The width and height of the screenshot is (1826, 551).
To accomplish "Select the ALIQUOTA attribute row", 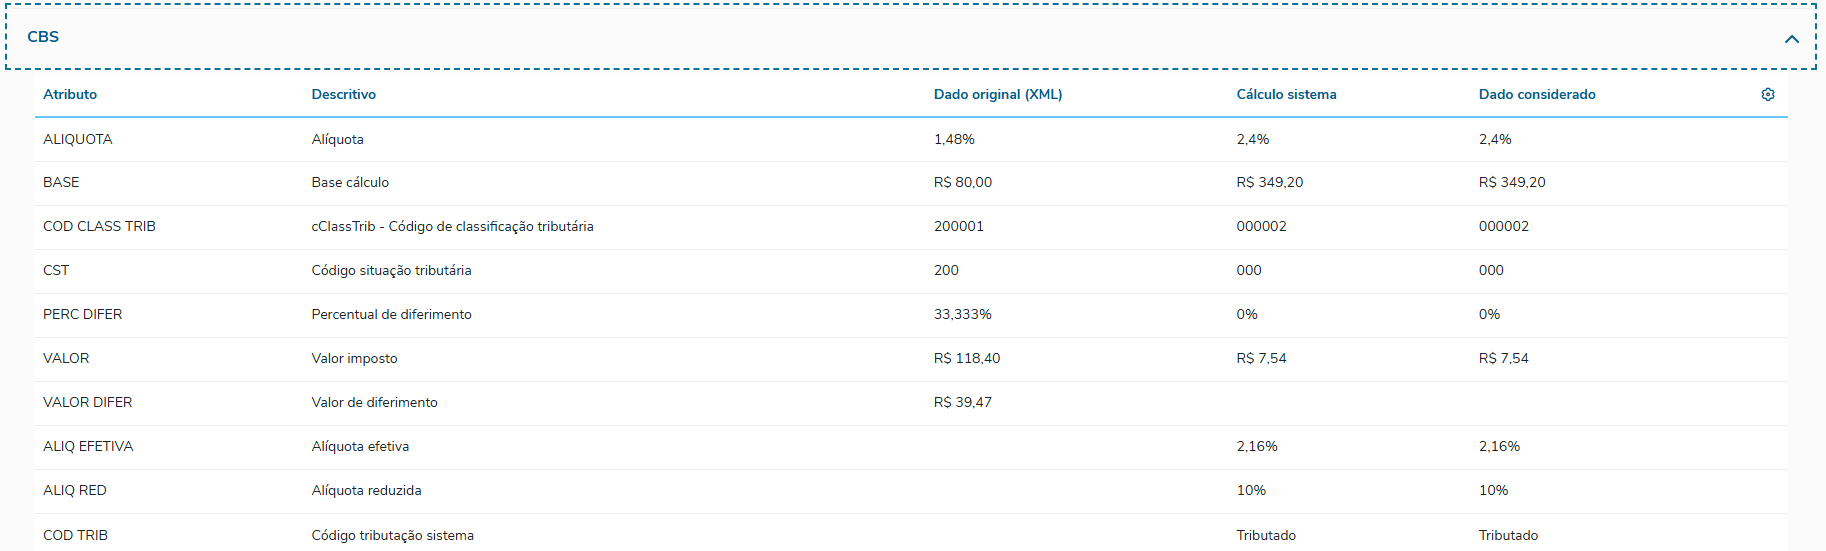I will click(78, 139).
